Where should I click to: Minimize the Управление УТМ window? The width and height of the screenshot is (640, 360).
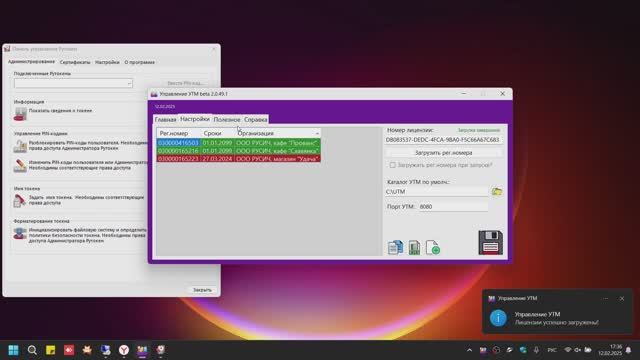click(x=464, y=93)
